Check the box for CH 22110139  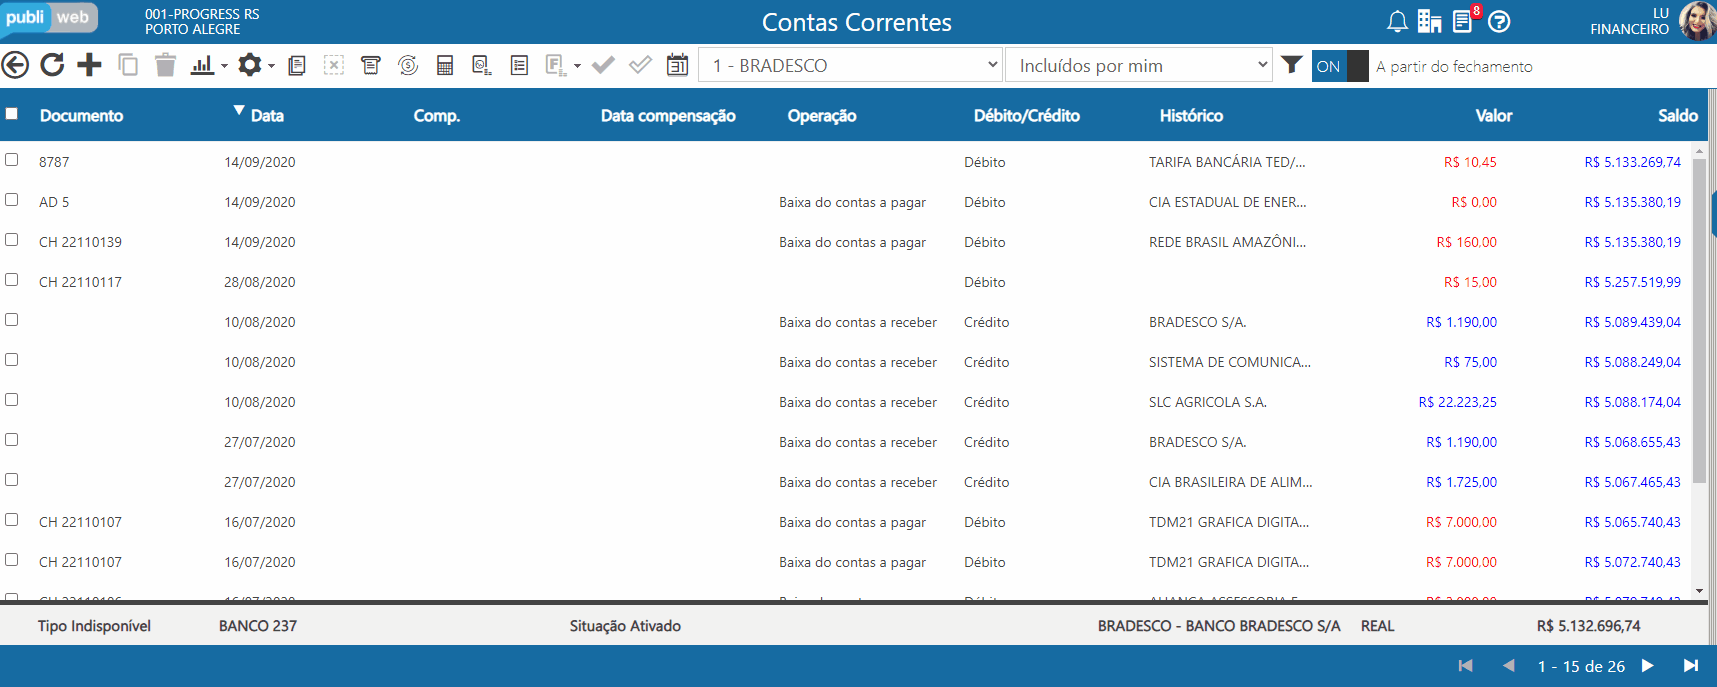[12, 240]
